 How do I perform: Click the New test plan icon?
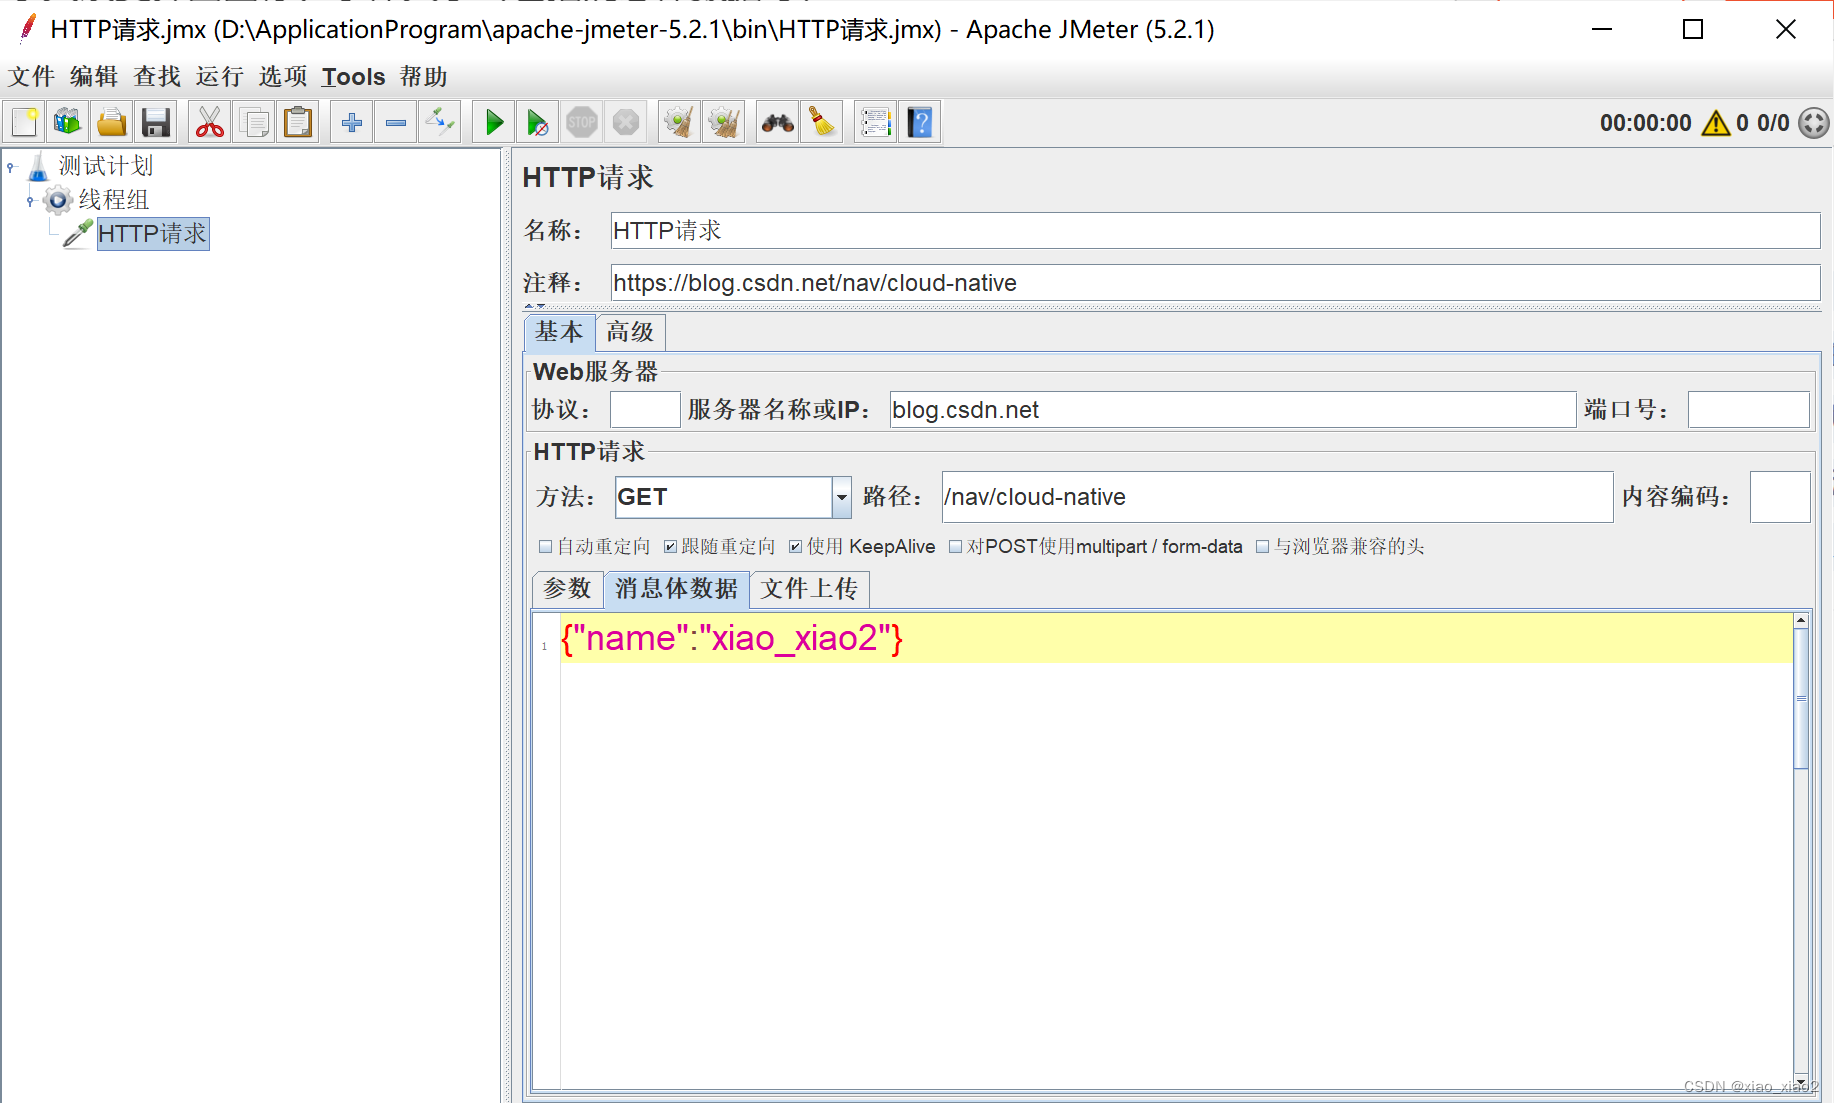(24, 123)
